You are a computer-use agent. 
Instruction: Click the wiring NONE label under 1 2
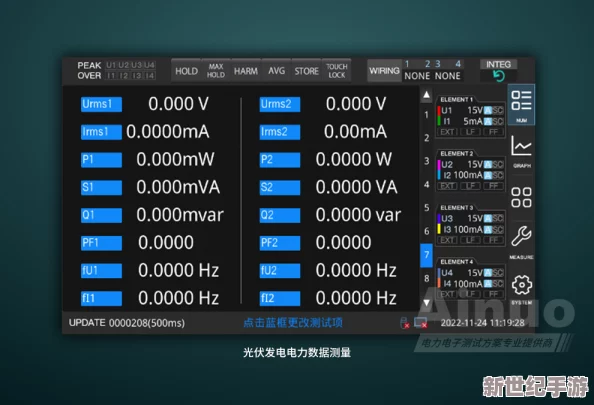[417, 76]
